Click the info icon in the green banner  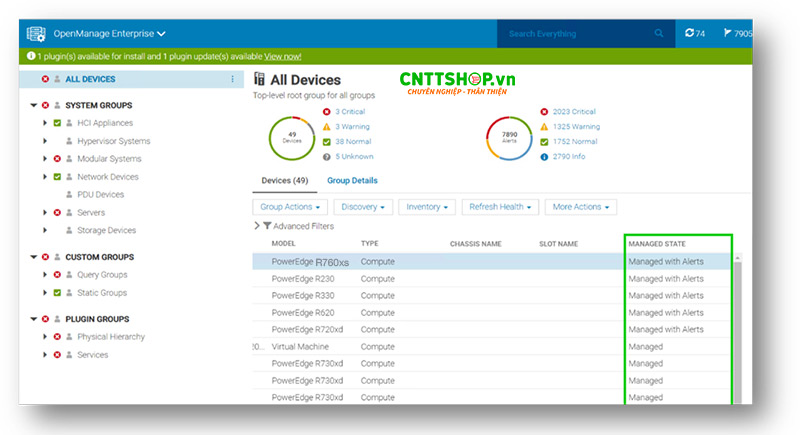point(31,56)
